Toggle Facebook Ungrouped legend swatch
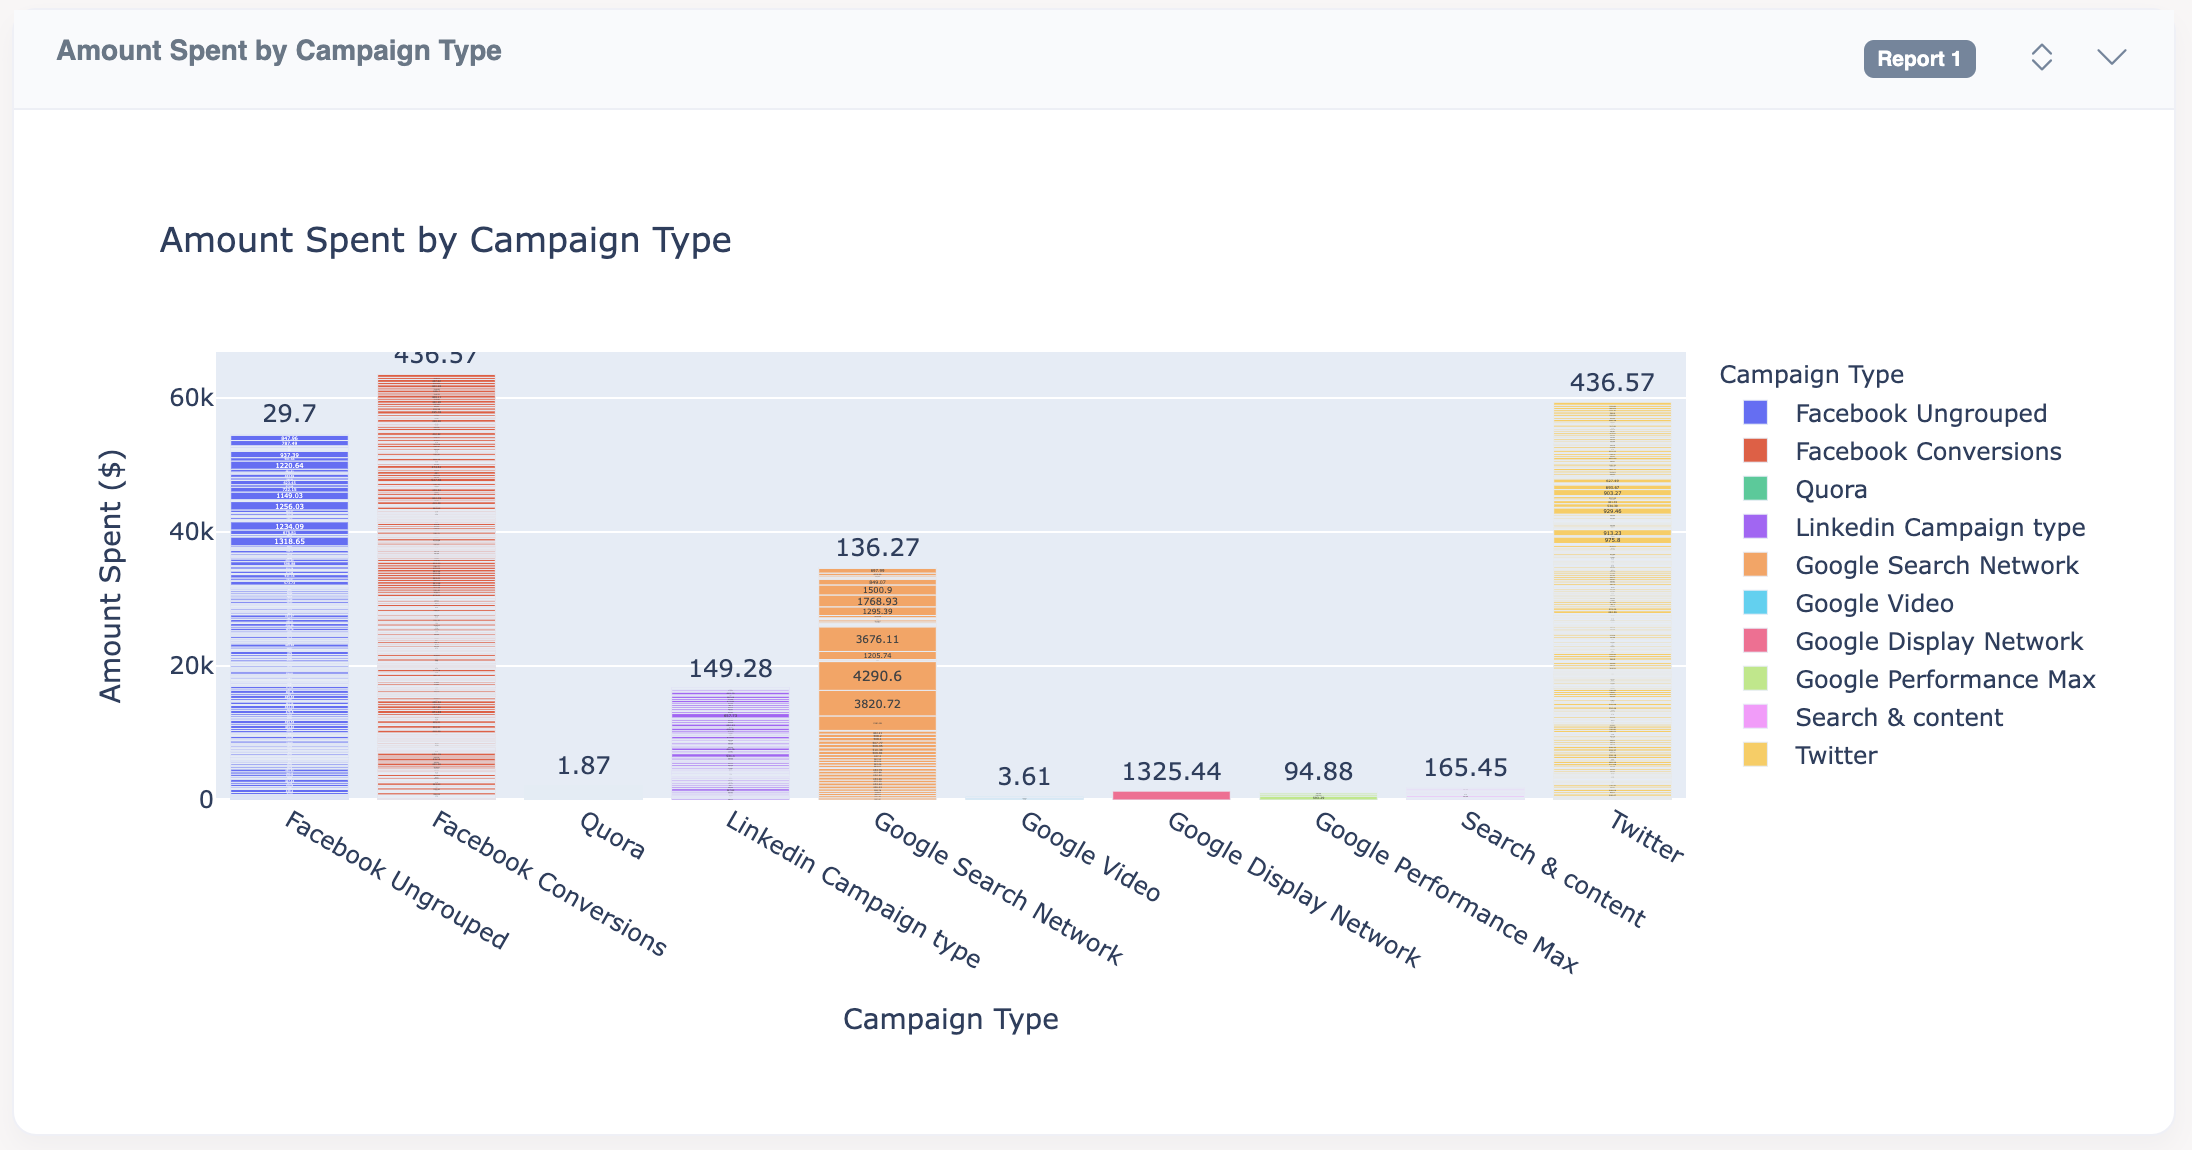The height and width of the screenshot is (1150, 2192). pyautogui.click(x=1755, y=413)
